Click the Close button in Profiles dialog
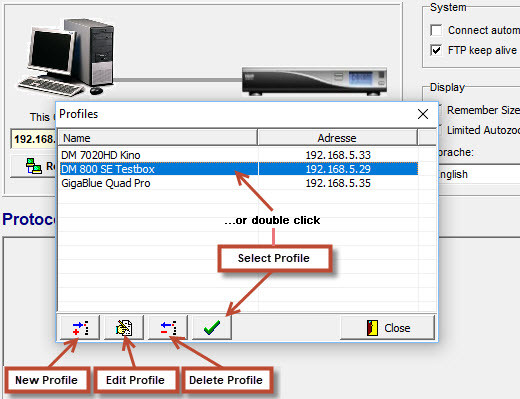 (x=388, y=328)
